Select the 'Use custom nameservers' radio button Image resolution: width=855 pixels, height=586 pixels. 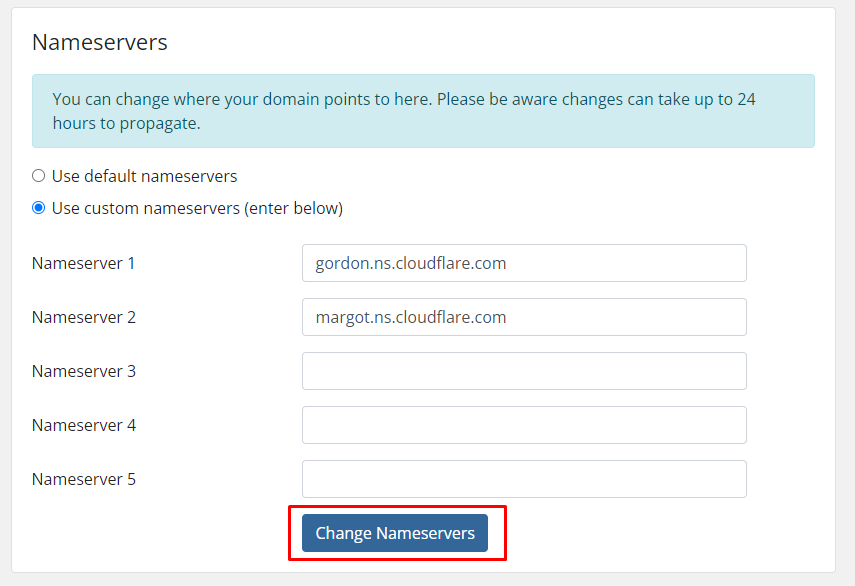(x=39, y=208)
